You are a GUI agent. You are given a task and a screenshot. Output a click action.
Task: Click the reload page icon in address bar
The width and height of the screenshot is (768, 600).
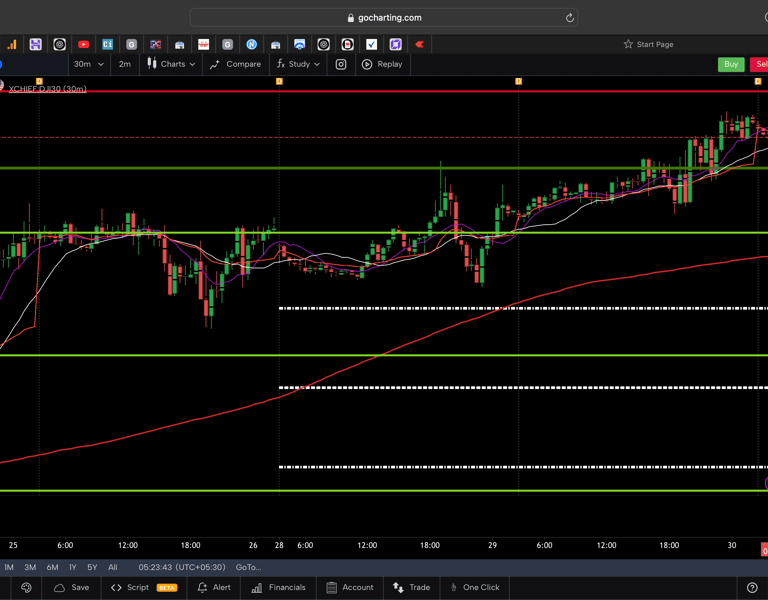click(x=569, y=18)
